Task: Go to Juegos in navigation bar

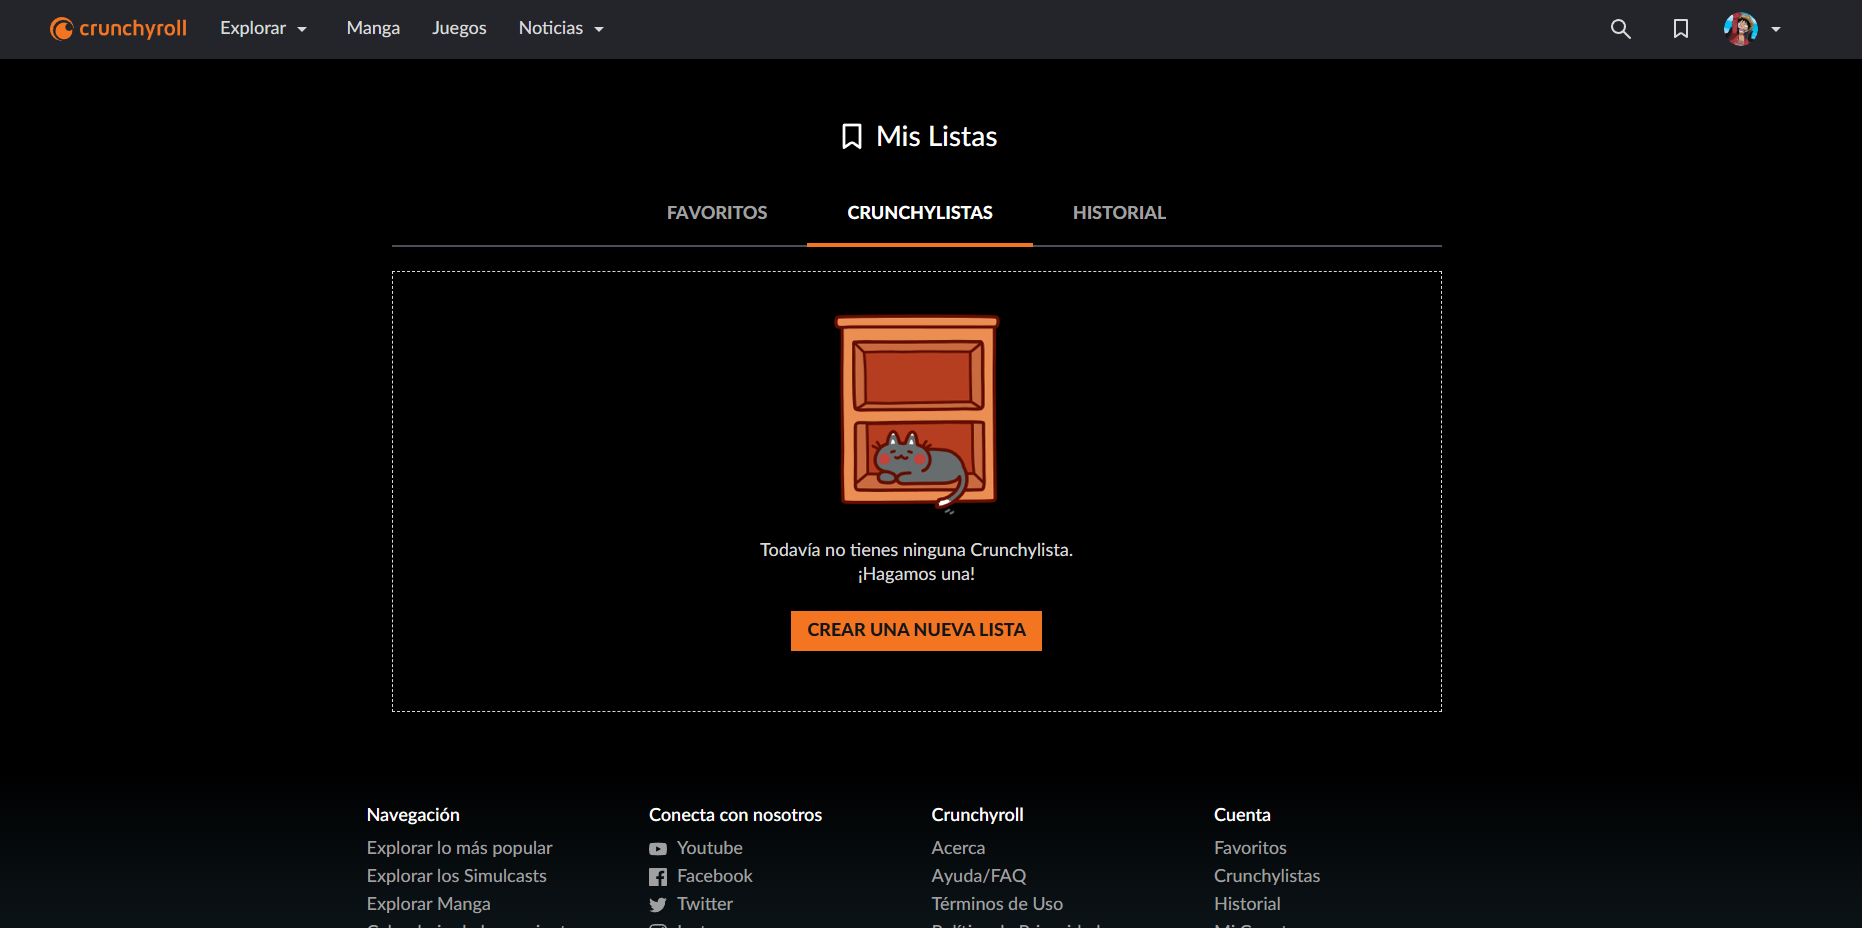Action: pos(459,29)
